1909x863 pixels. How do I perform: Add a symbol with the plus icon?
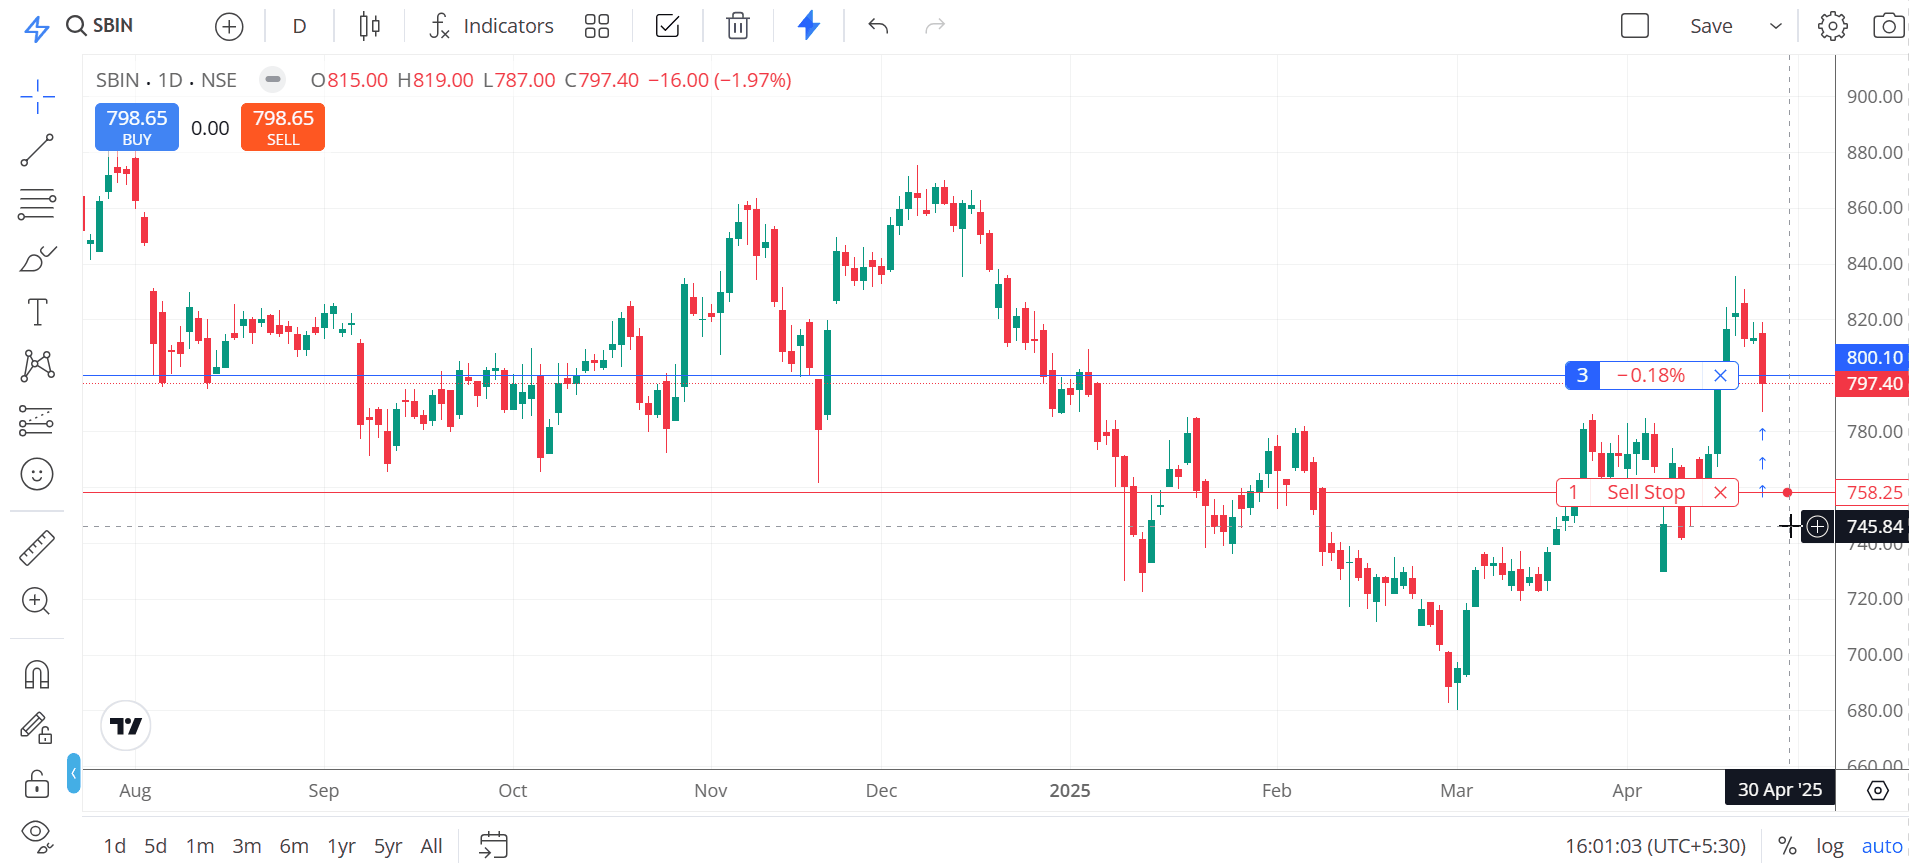click(x=229, y=27)
